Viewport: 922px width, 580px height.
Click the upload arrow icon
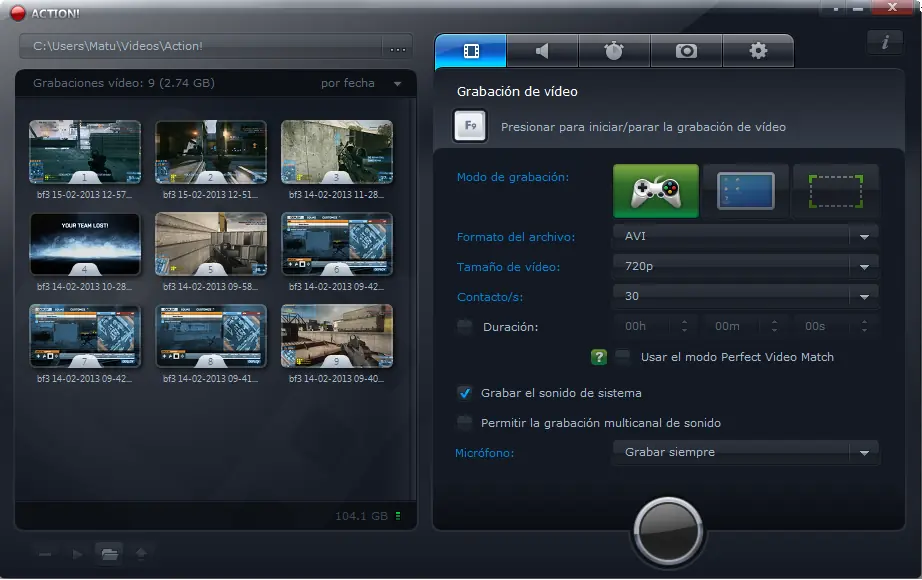click(x=141, y=554)
